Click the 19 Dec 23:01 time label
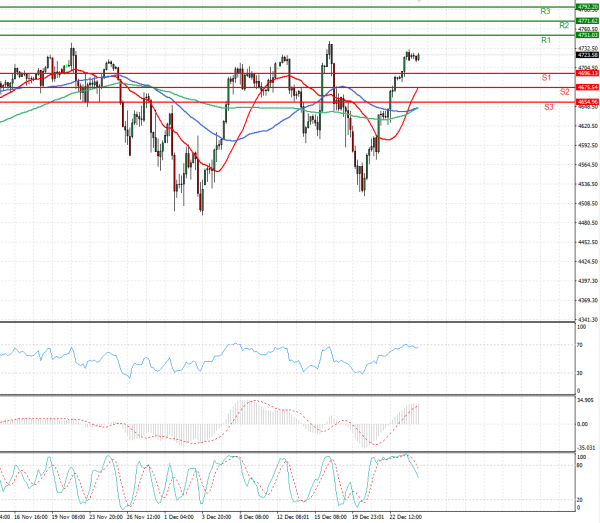Screen dimensions: 600x523 (x=368, y=517)
